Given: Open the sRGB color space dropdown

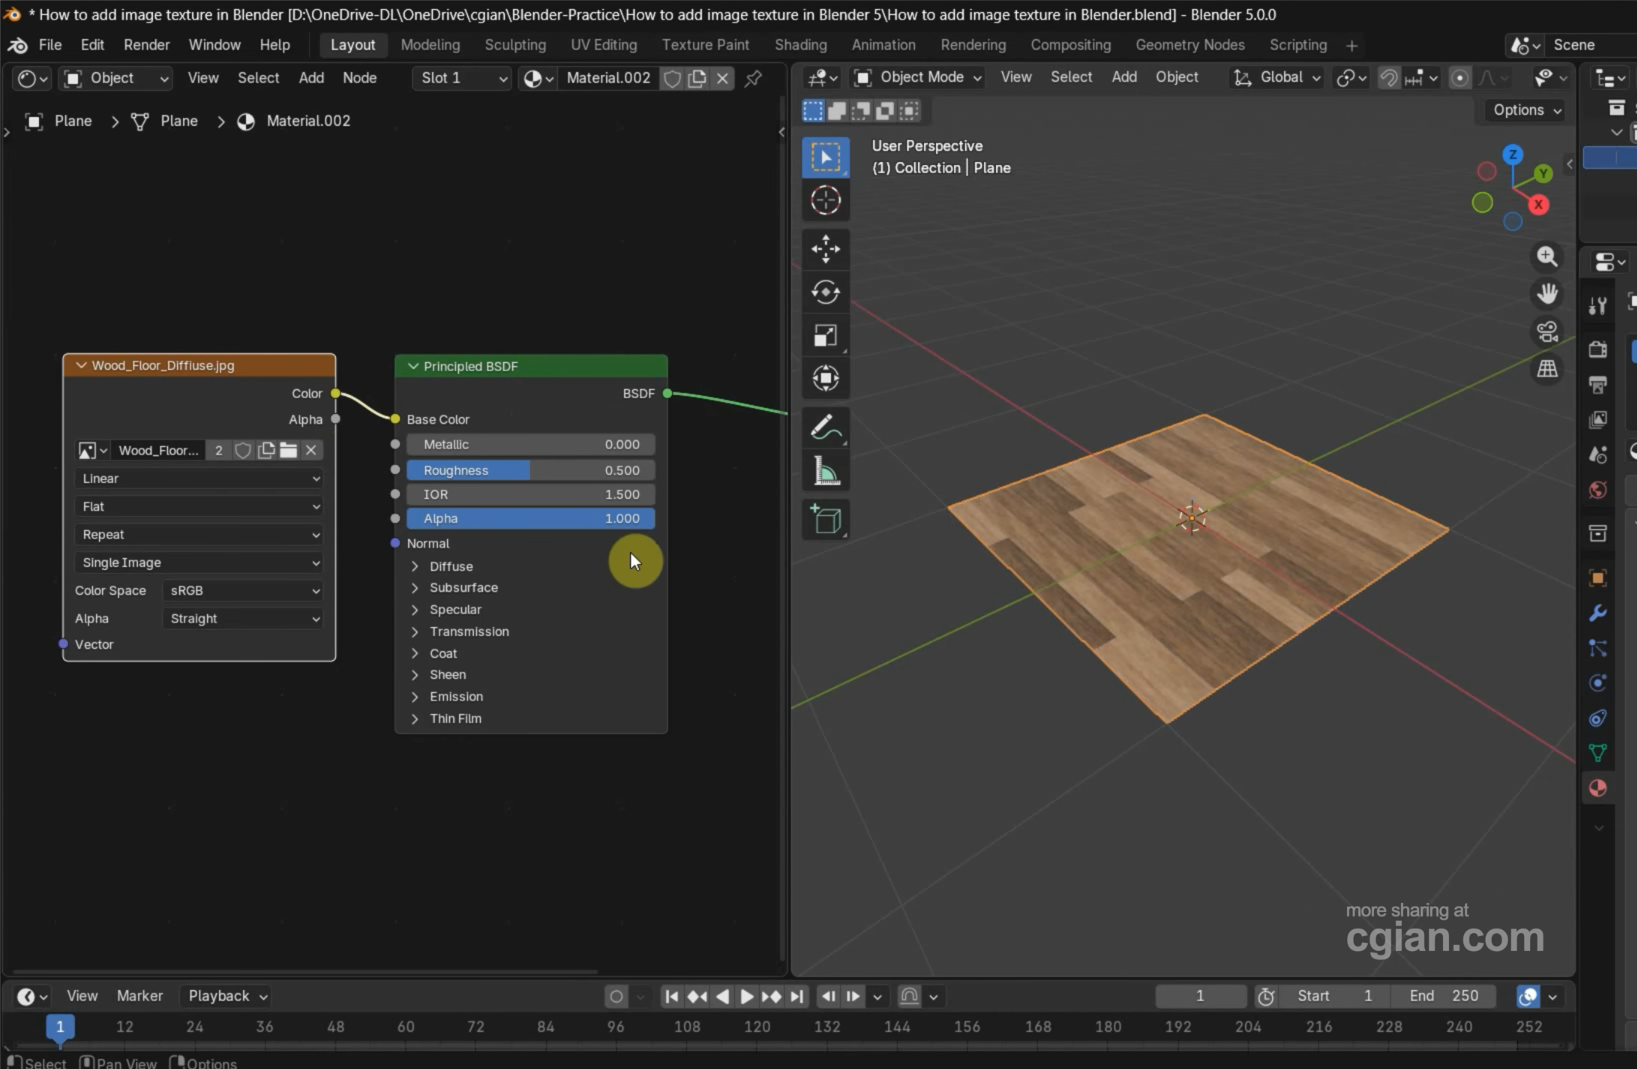Looking at the screenshot, I should 243,590.
